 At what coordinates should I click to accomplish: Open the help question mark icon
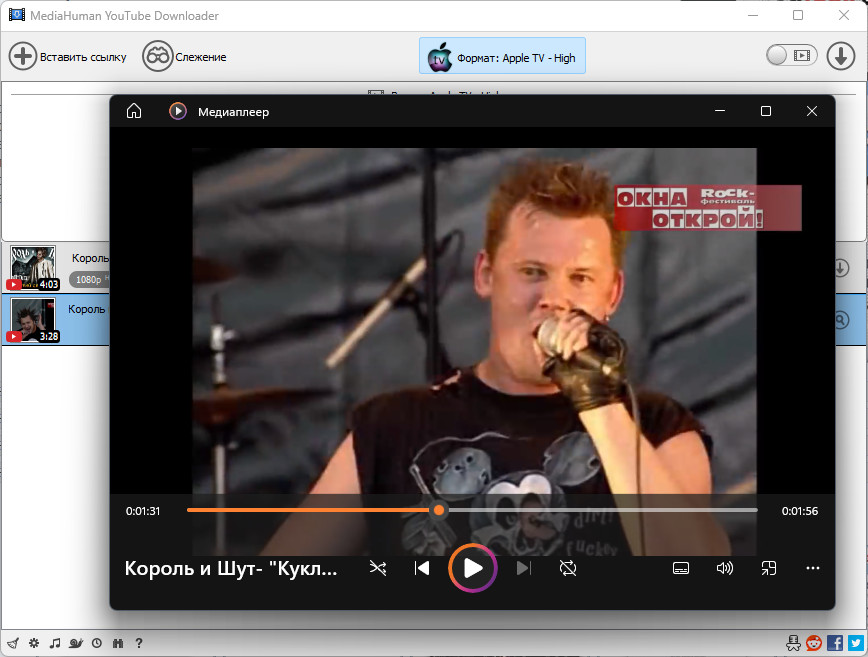point(139,643)
